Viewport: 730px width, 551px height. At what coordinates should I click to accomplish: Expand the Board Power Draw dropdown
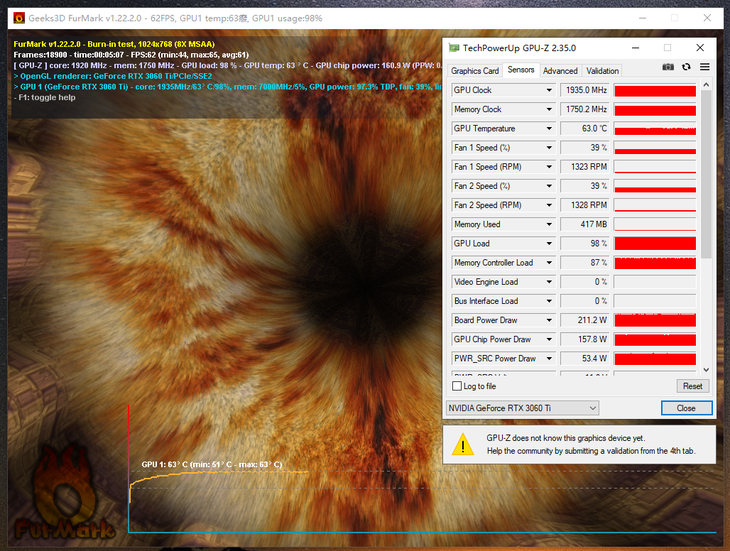pyautogui.click(x=549, y=320)
